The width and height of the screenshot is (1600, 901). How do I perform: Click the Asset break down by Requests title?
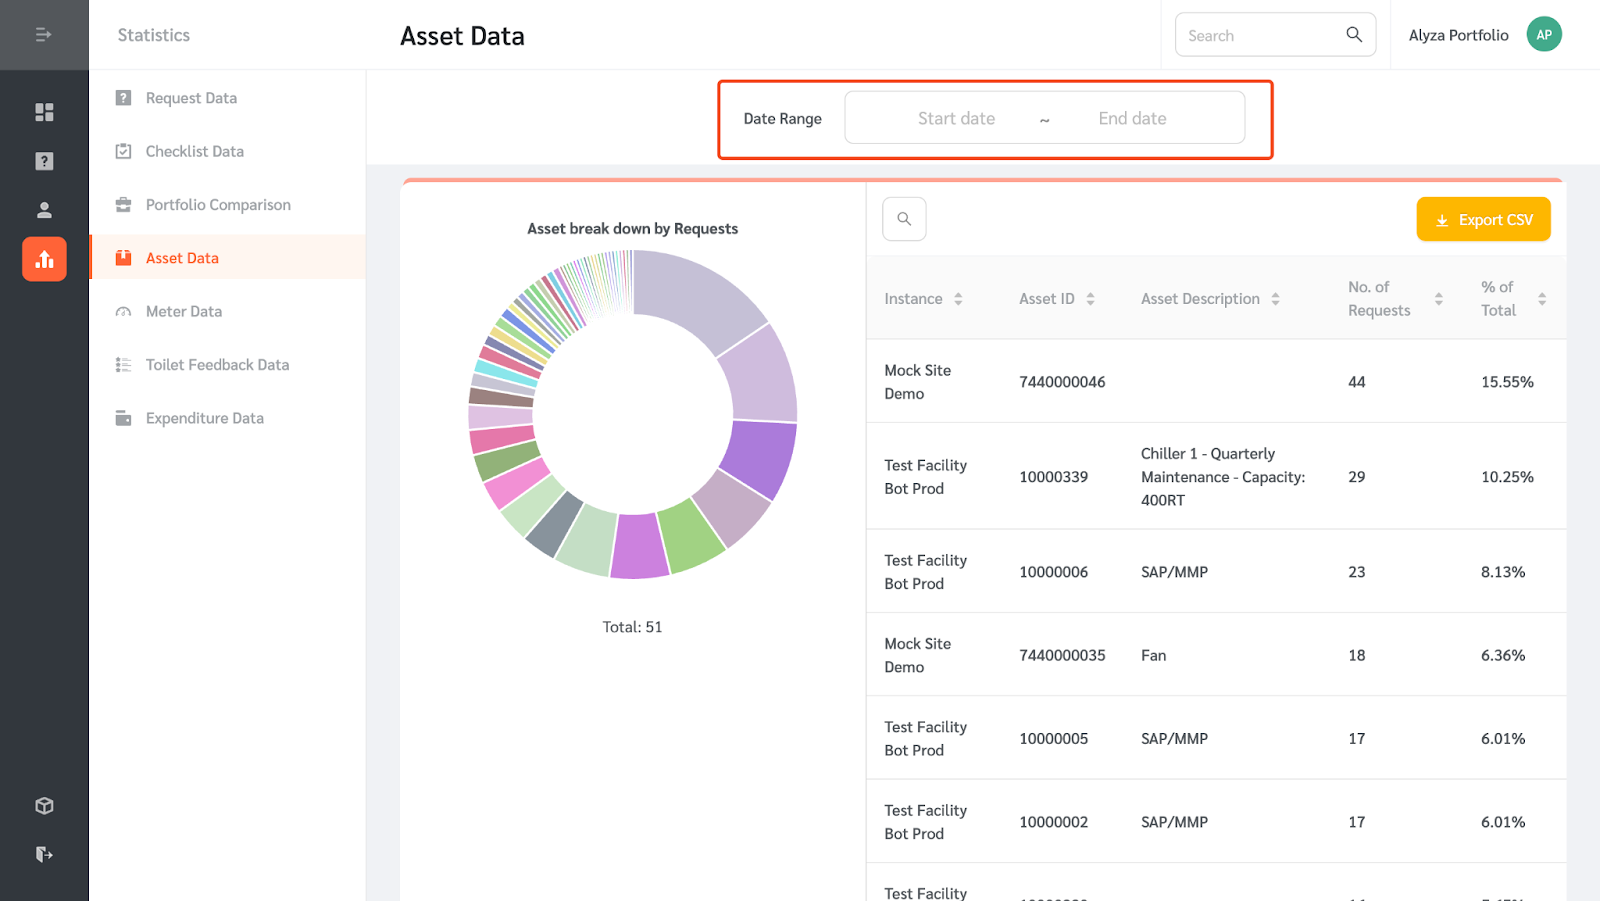[632, 229]
